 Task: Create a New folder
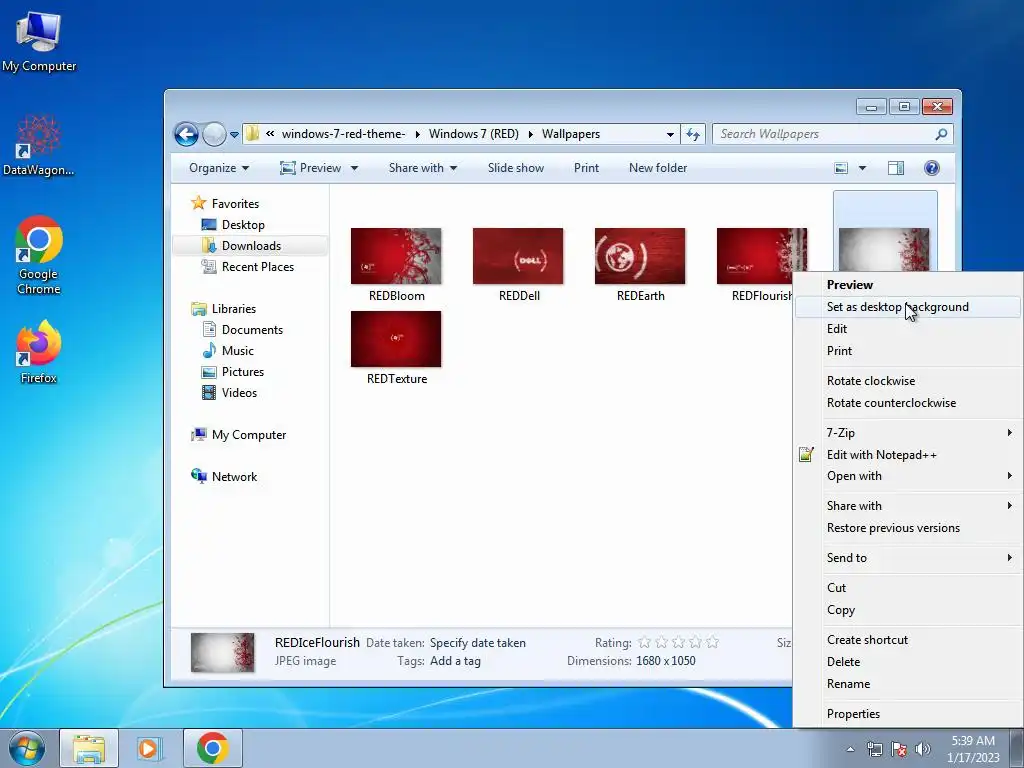coord(658,168)
